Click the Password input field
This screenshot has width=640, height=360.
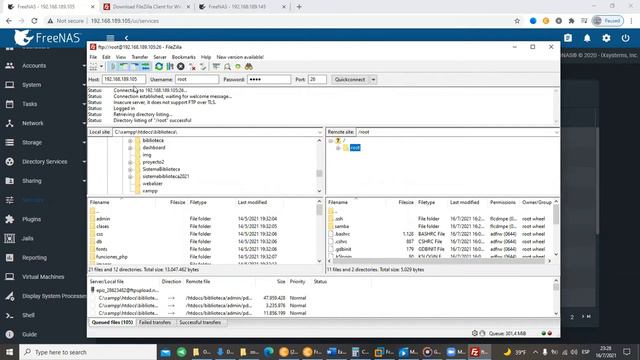(x=269, y=79)
